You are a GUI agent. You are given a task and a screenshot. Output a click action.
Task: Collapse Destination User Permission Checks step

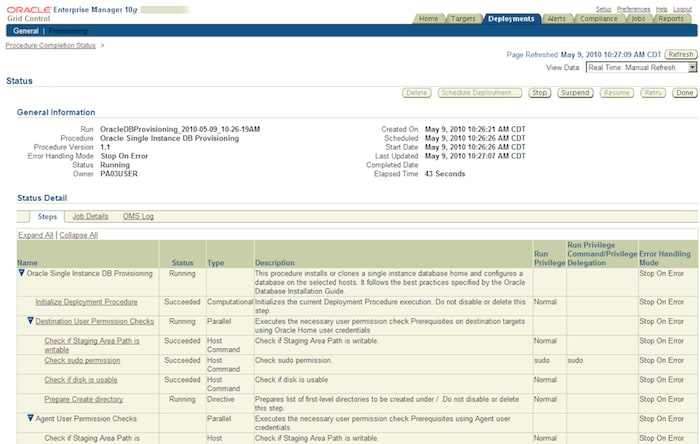pos(30,321)
